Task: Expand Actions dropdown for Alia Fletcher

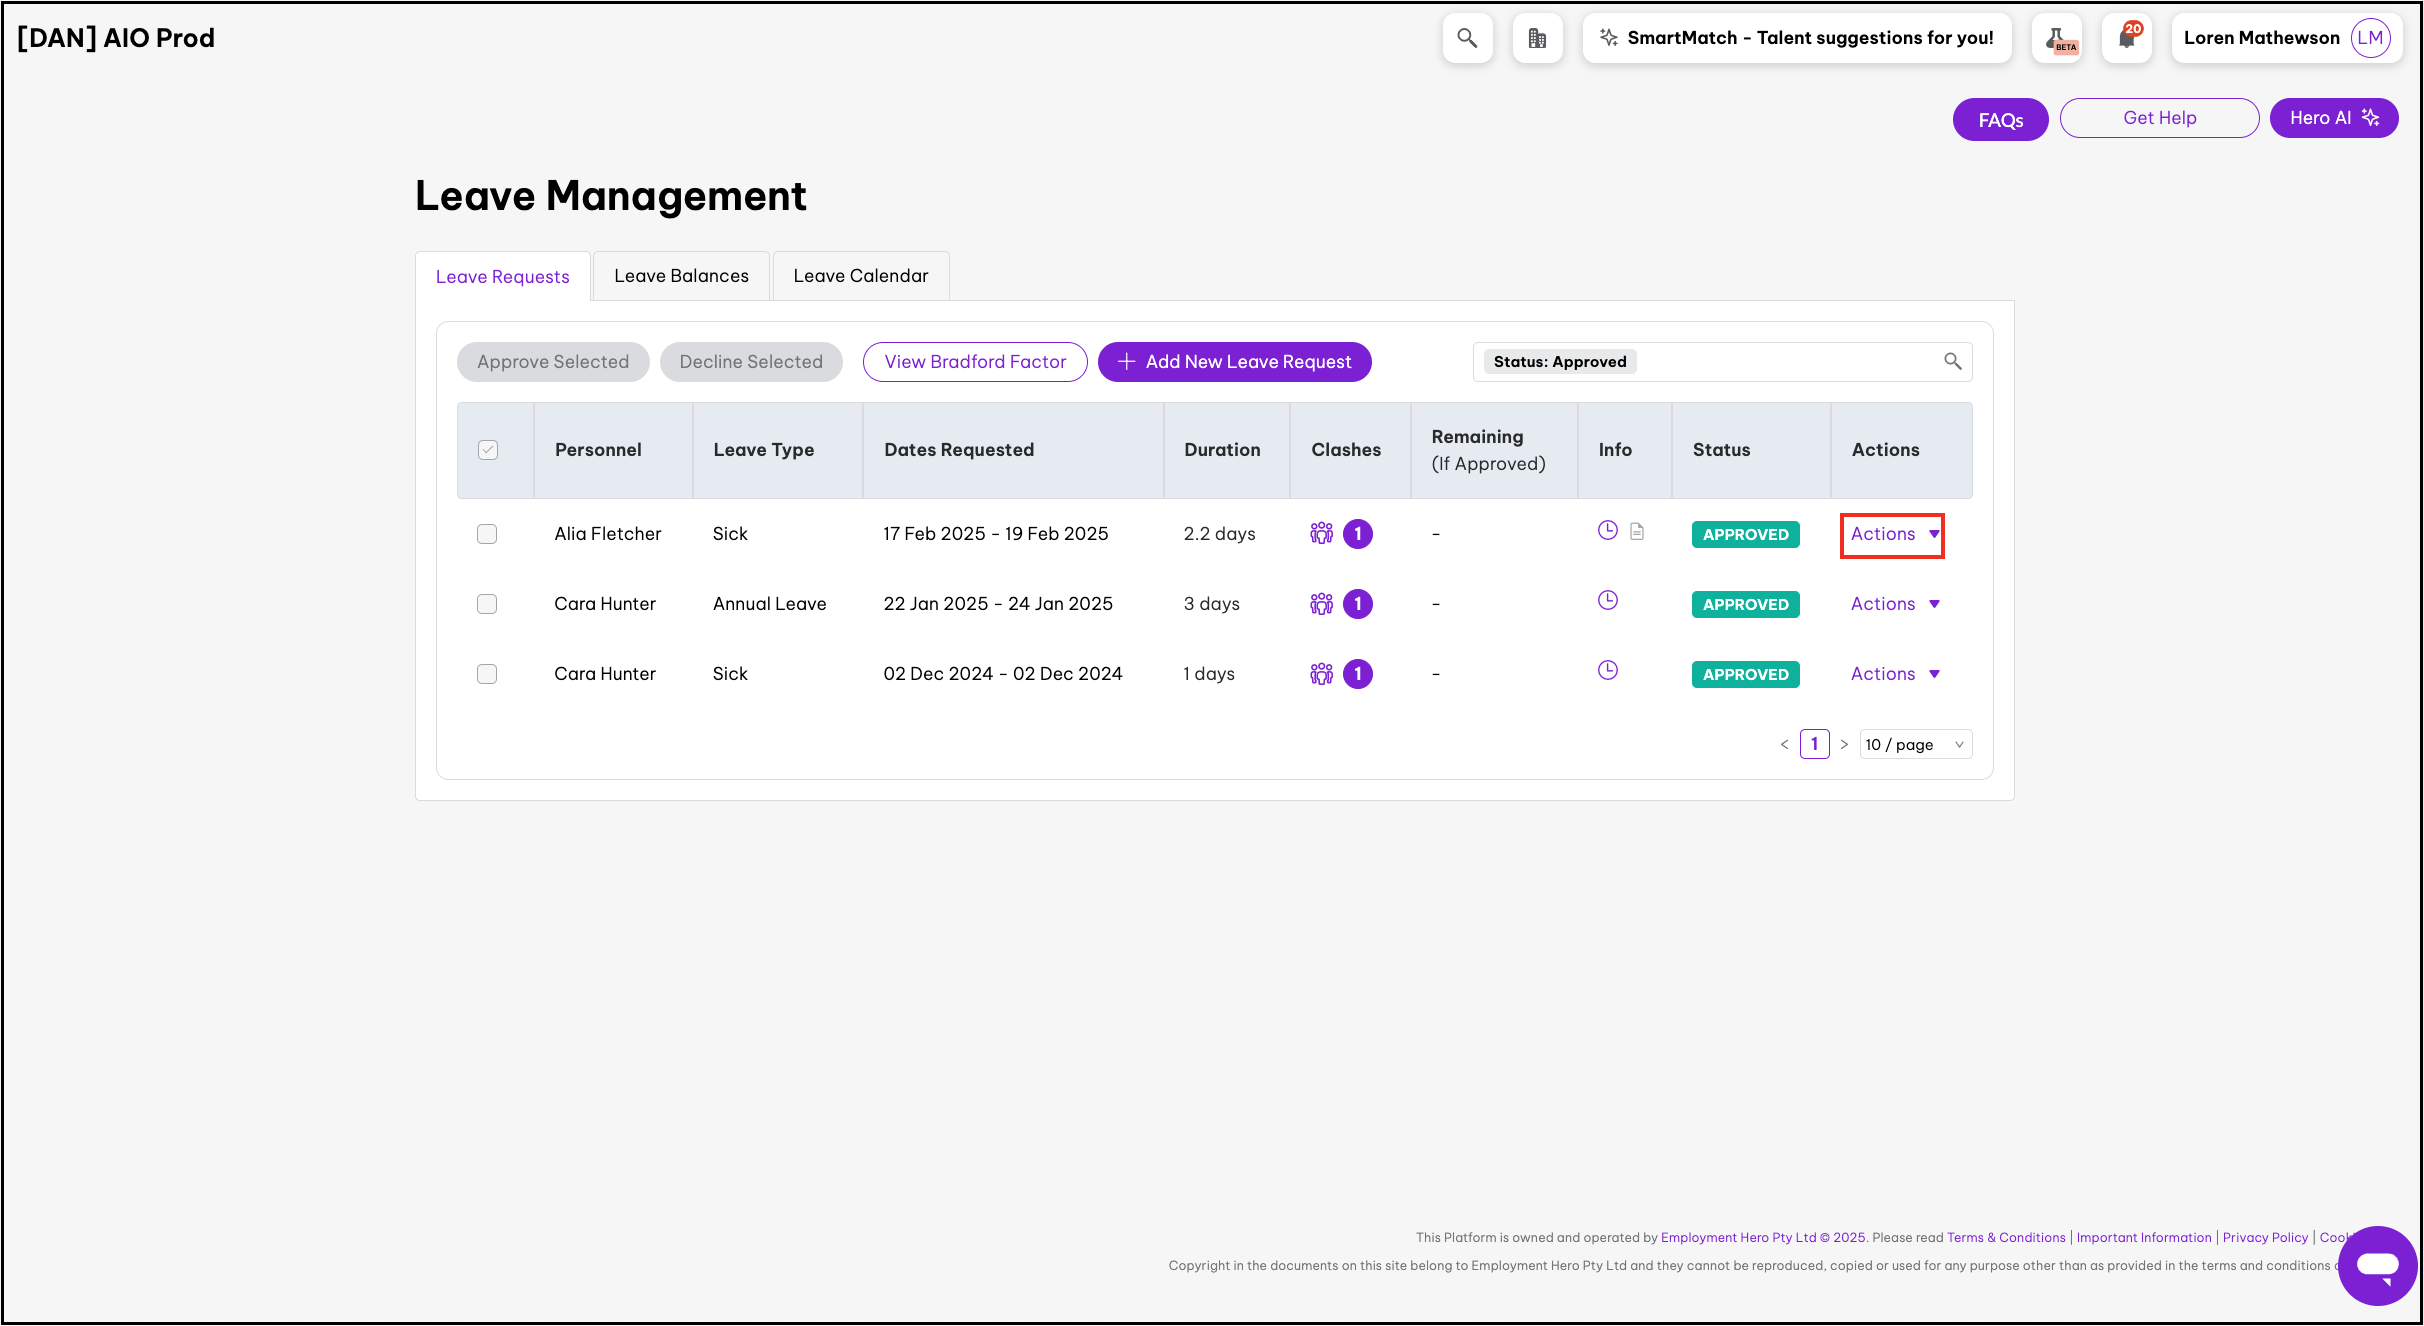Action: coord(1893,534)
